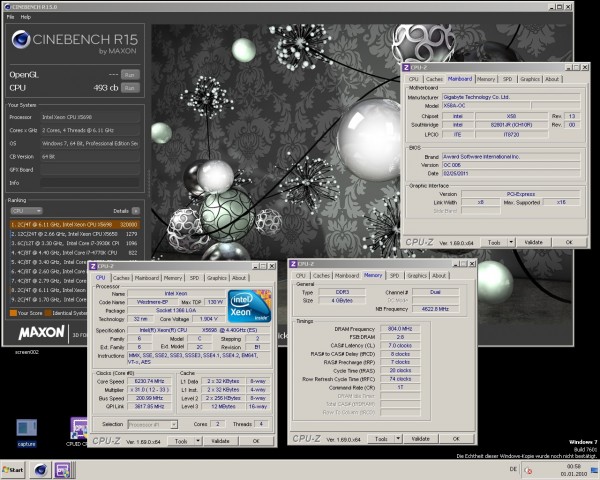Click the Info field in Your System
Viewport: 600px width, 480px height.
click(90, 183)
